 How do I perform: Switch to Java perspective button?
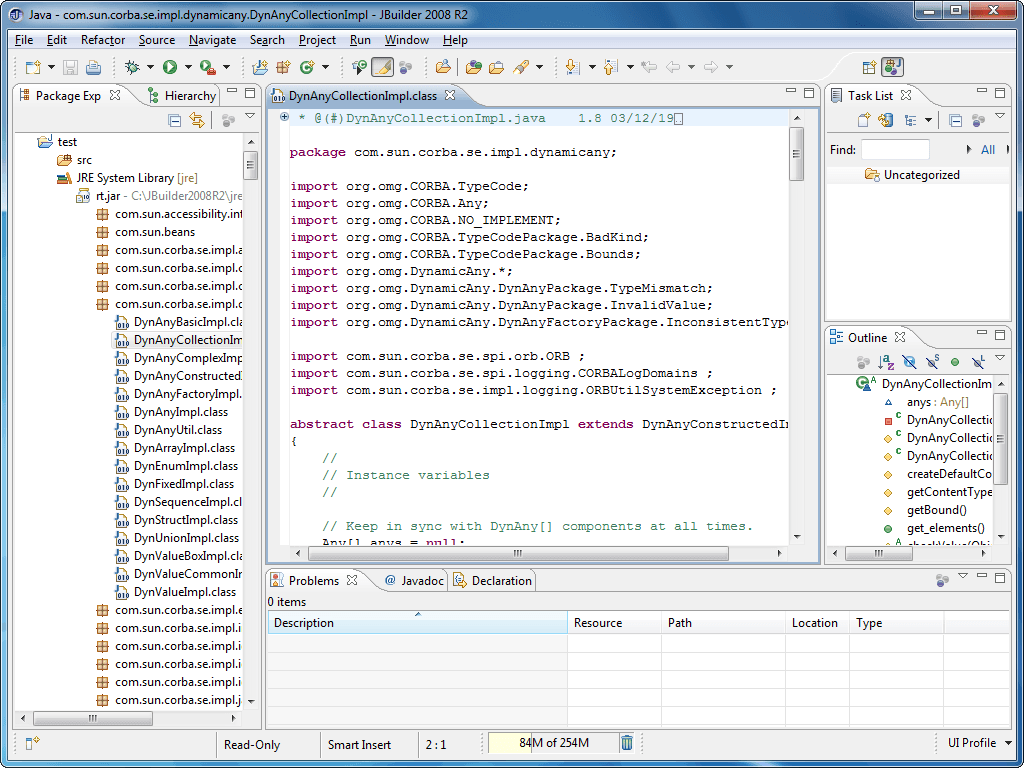tap(892, 67)
